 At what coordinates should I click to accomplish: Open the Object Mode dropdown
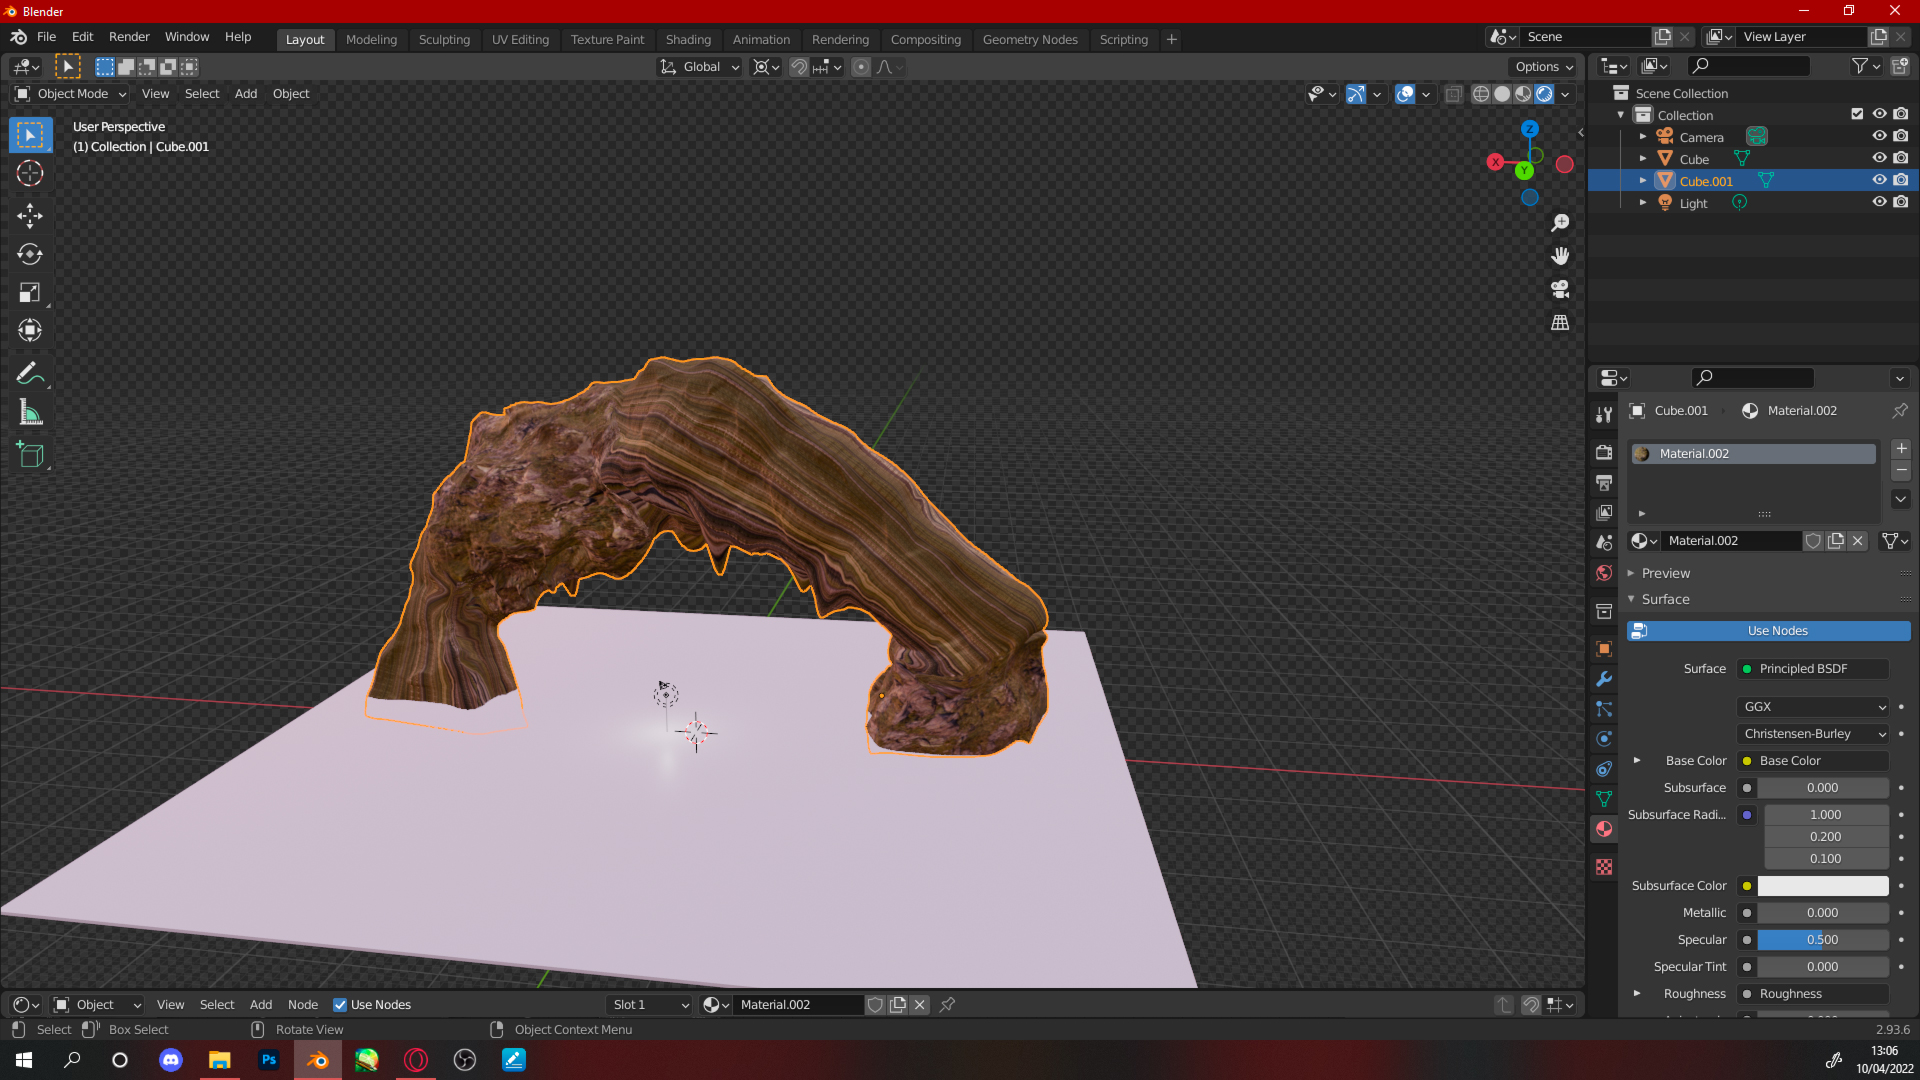point(72,94)
